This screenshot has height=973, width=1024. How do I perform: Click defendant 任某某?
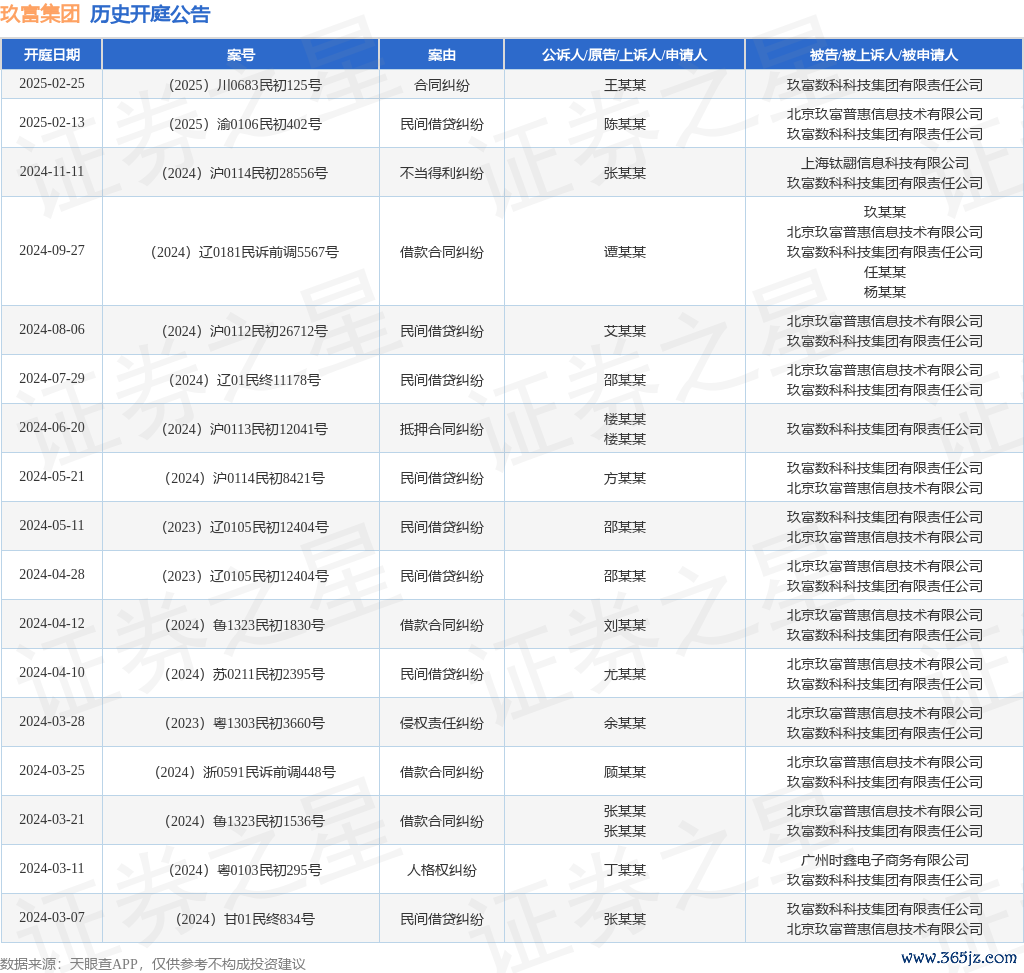(x=884, y=272)
